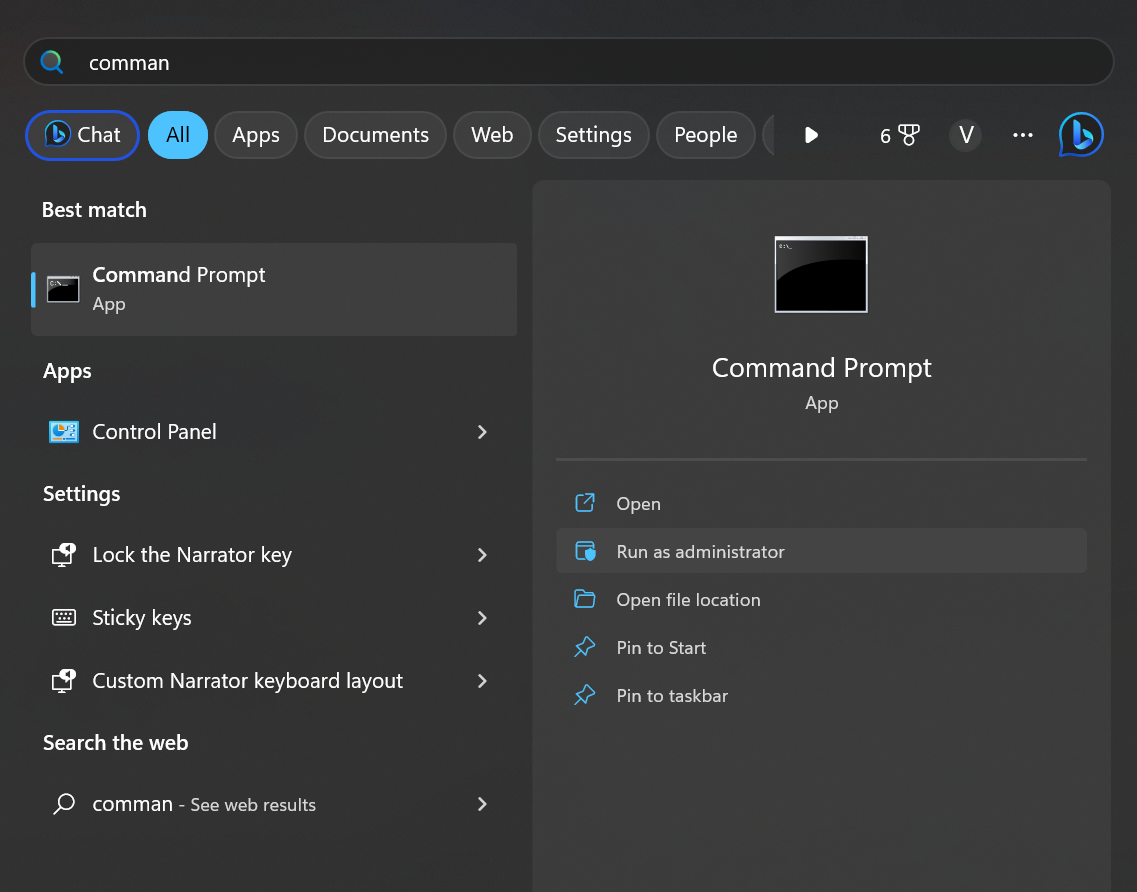Screen dimensions: 1137x892
Task: Open the three-dots more options menu
Action: [1022, 135]
